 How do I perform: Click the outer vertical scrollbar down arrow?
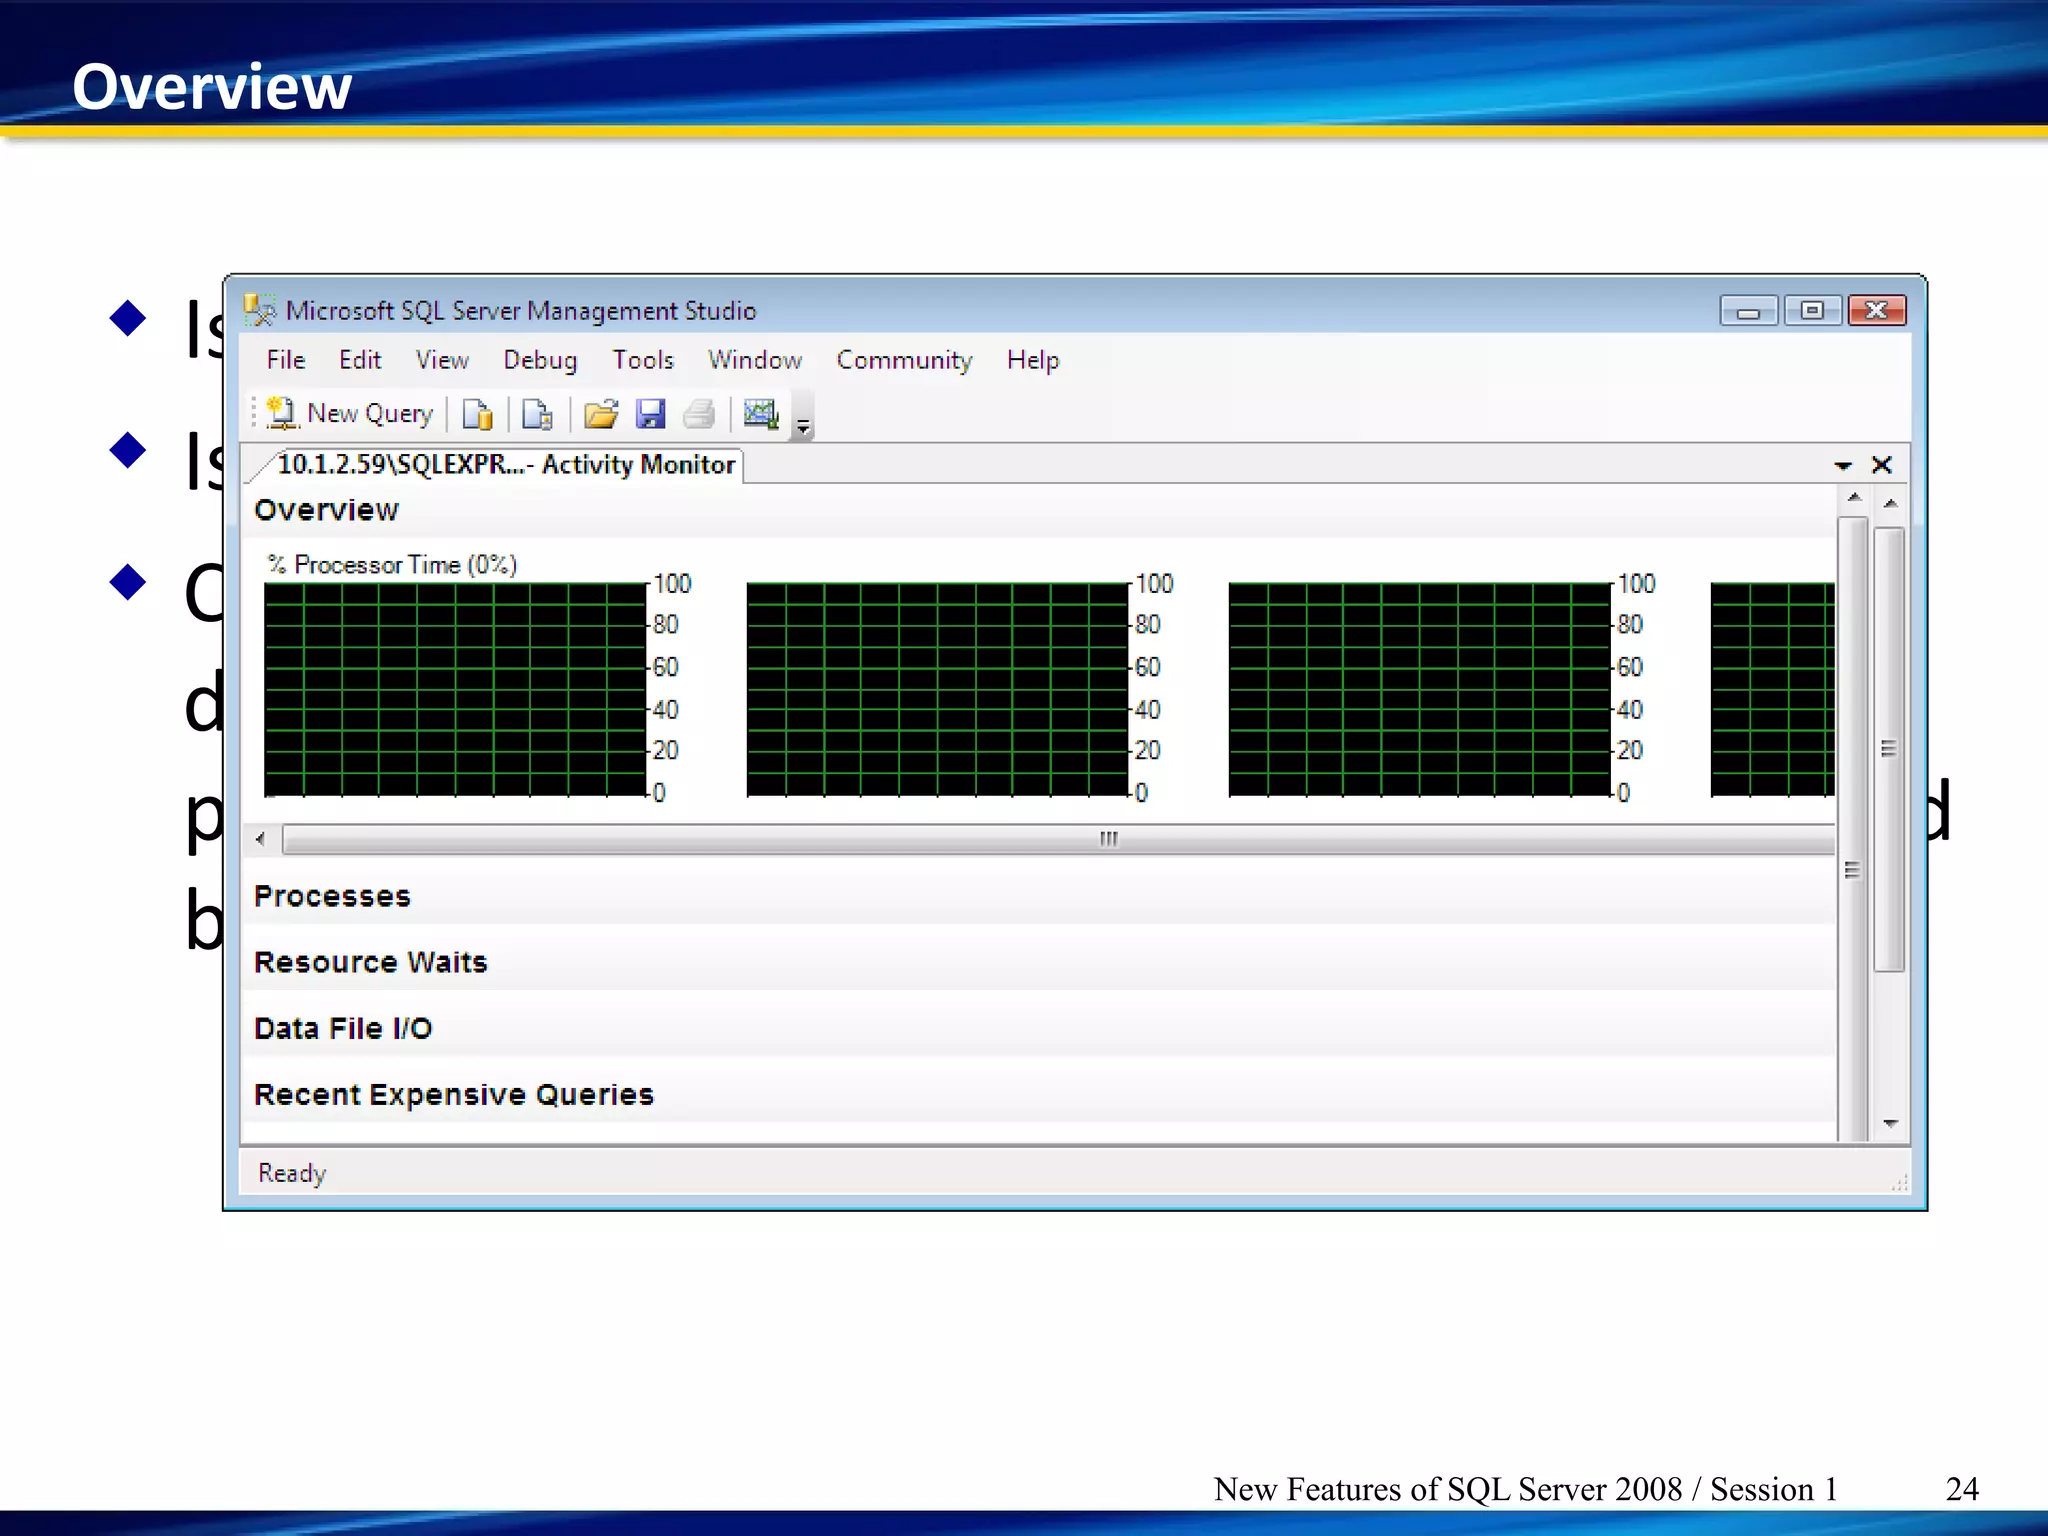pyautogui.click(x=1889, y=1124)
